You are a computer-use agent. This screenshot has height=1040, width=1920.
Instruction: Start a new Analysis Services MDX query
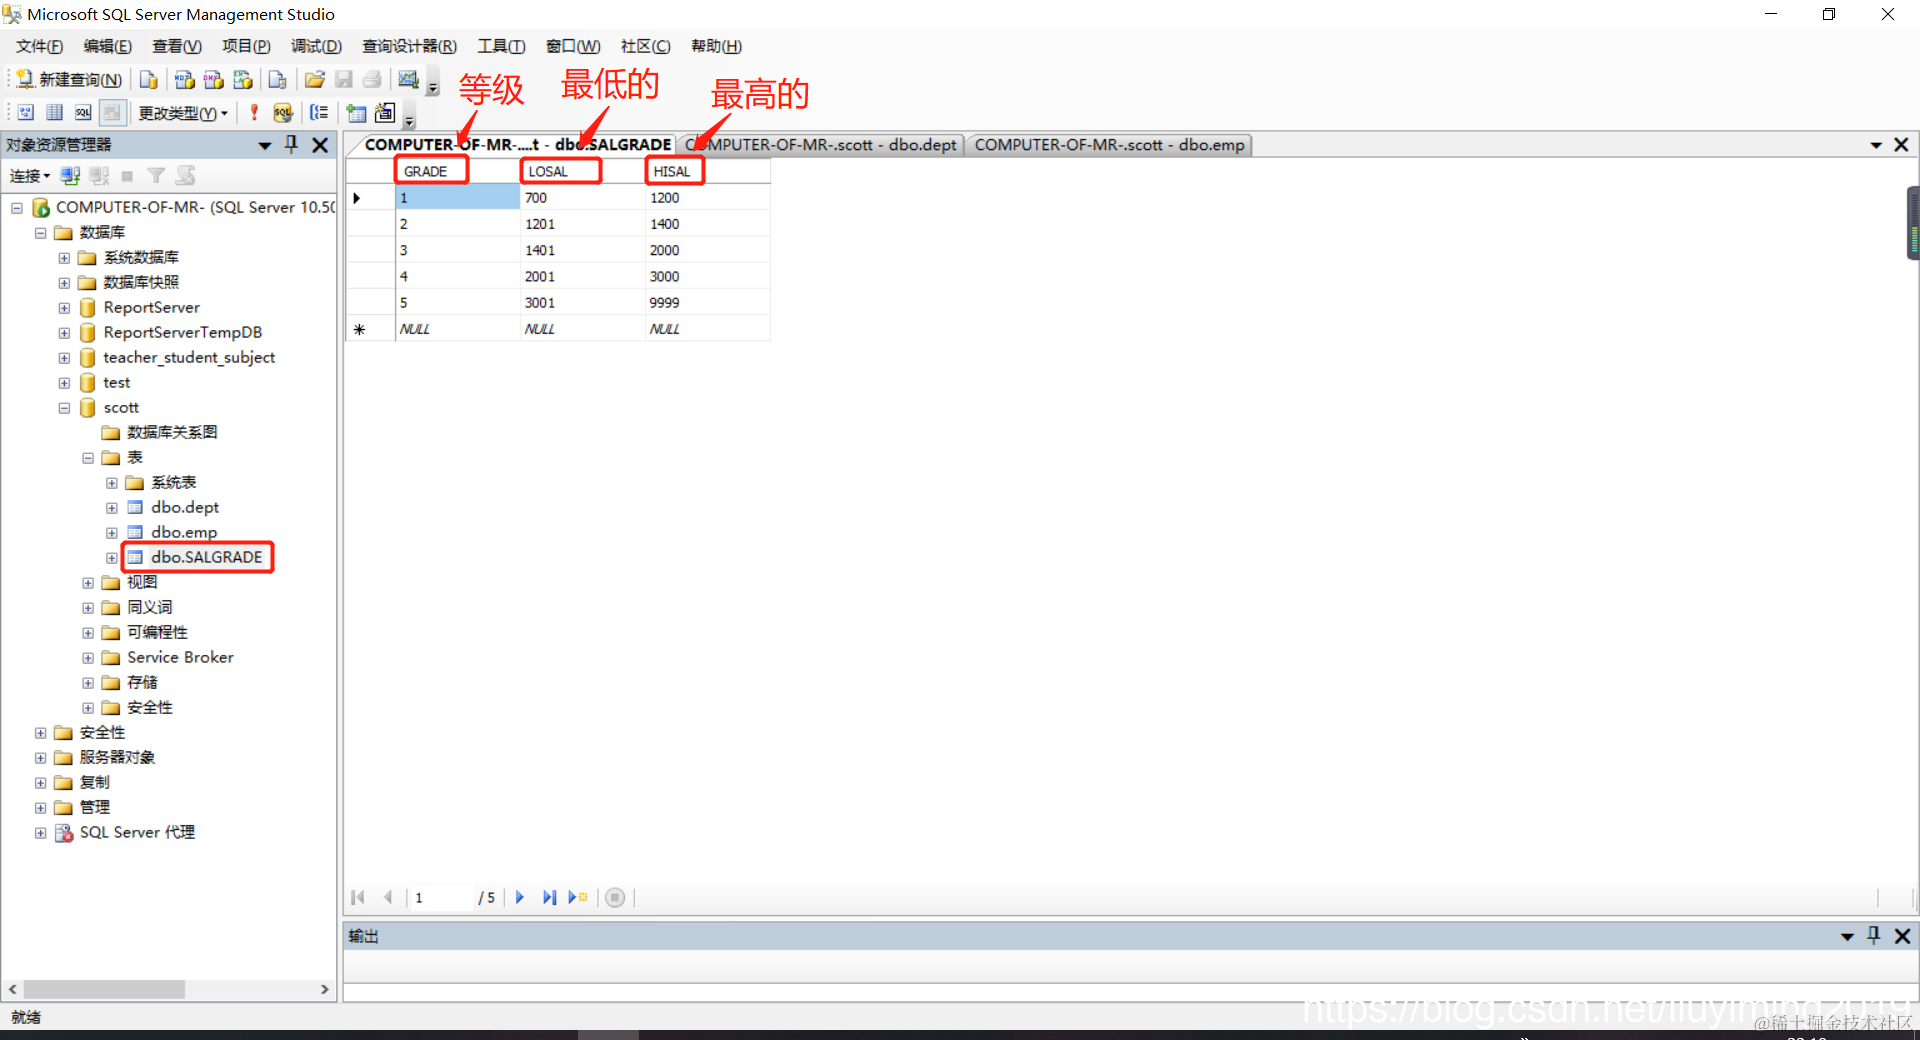click(x=184, y=80)
